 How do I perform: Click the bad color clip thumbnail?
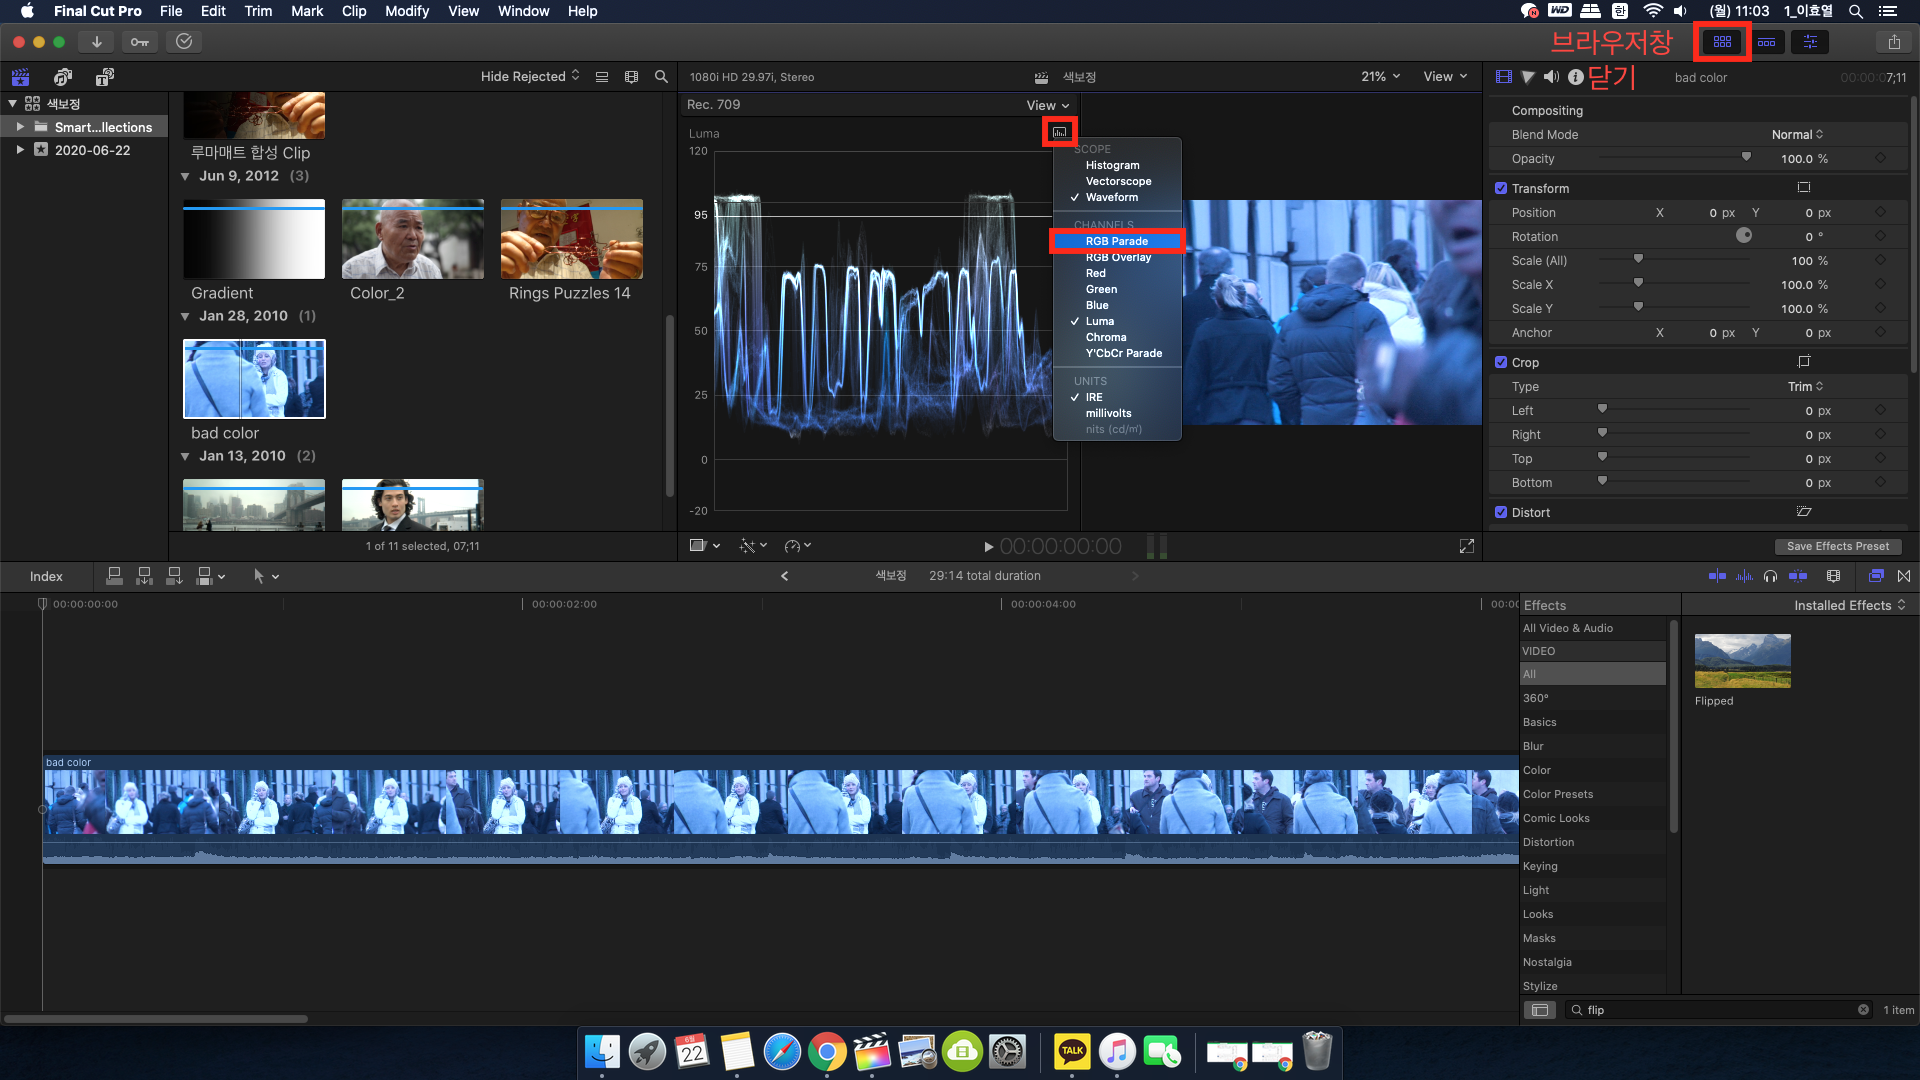[x=253, y=378]
